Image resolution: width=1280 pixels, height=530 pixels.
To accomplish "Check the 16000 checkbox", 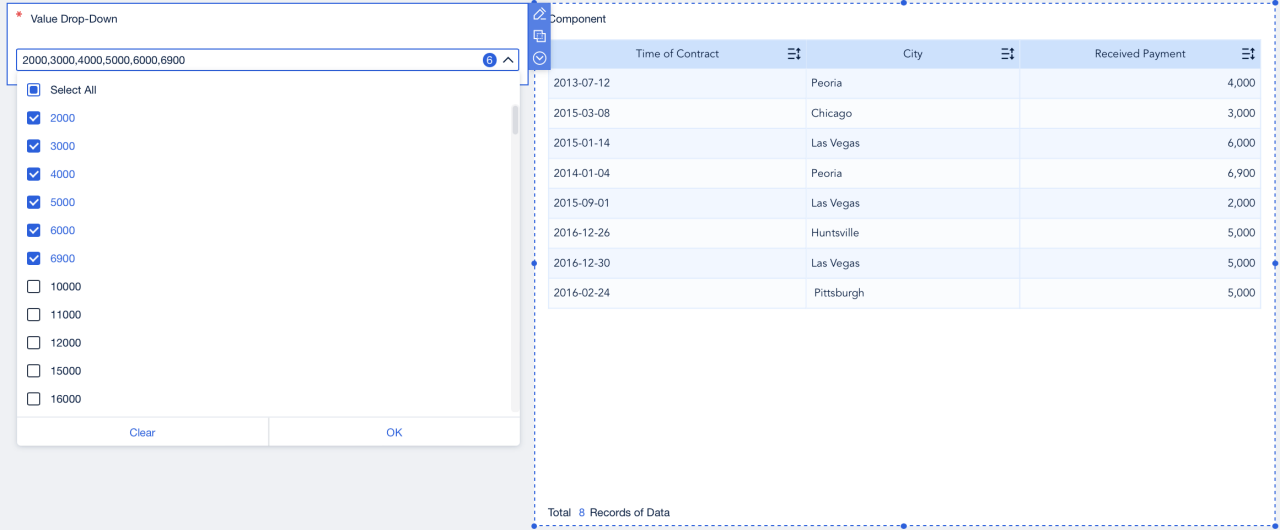I will [34, 398].
